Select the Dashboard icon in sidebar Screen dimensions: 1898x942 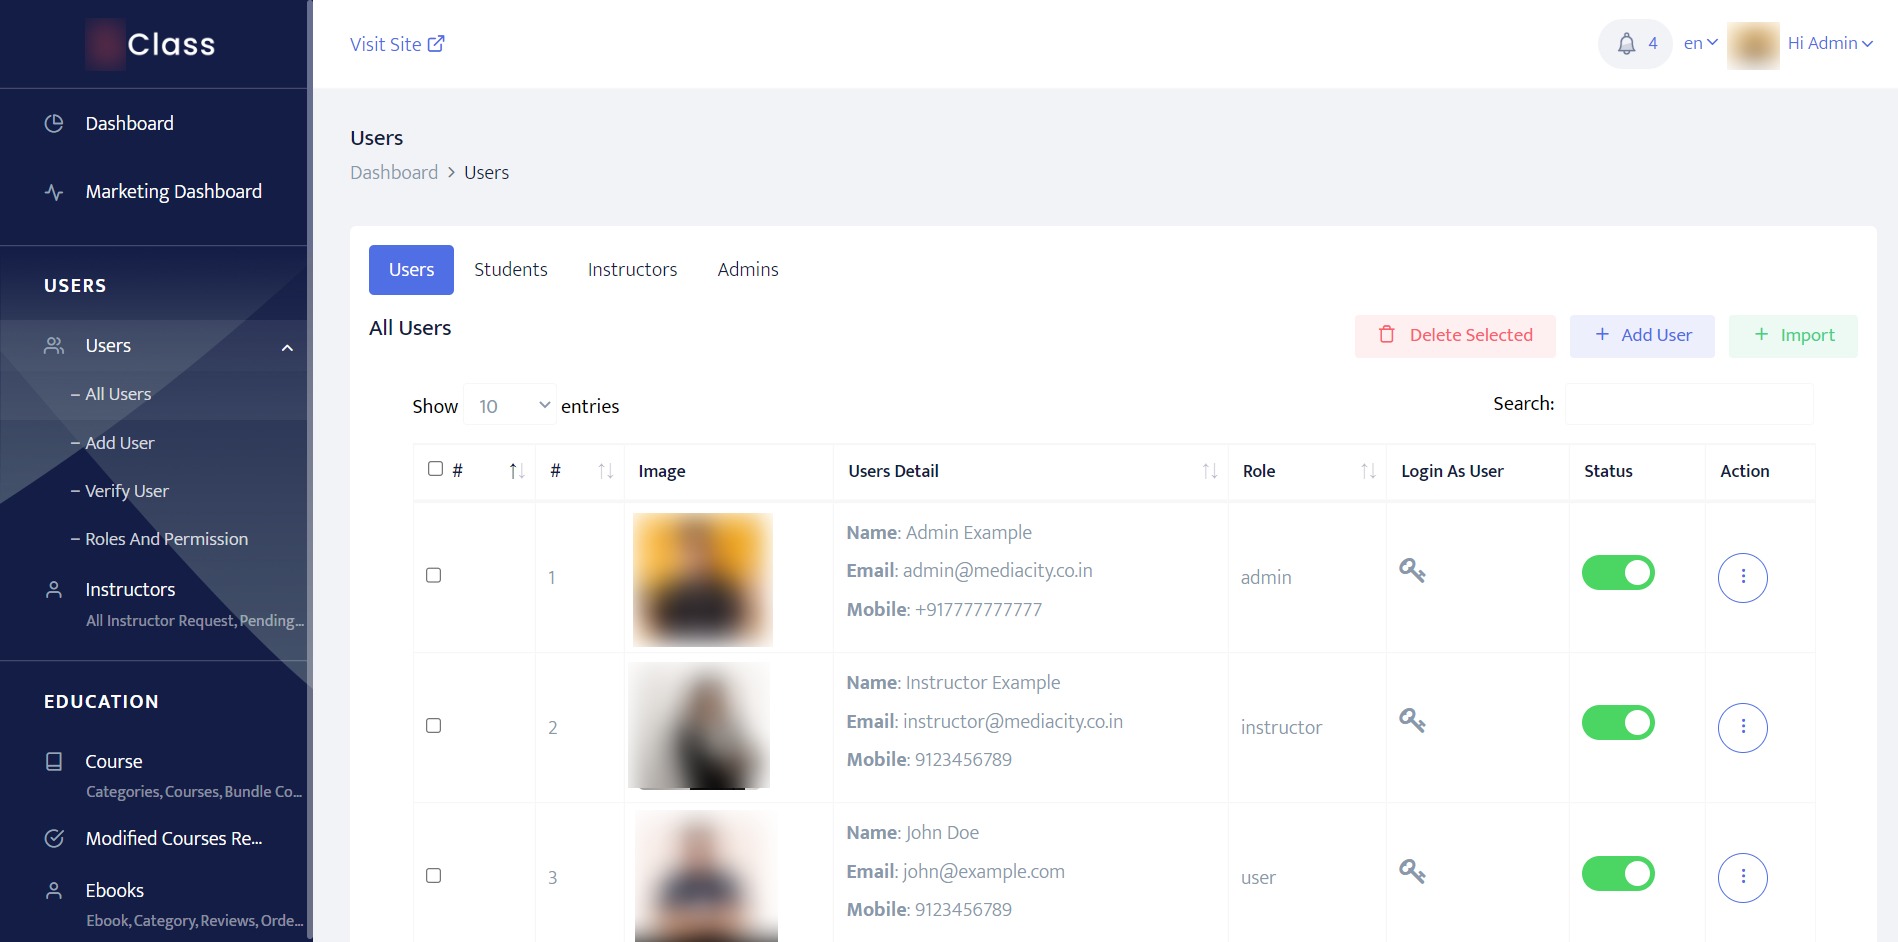pos(54,123)
